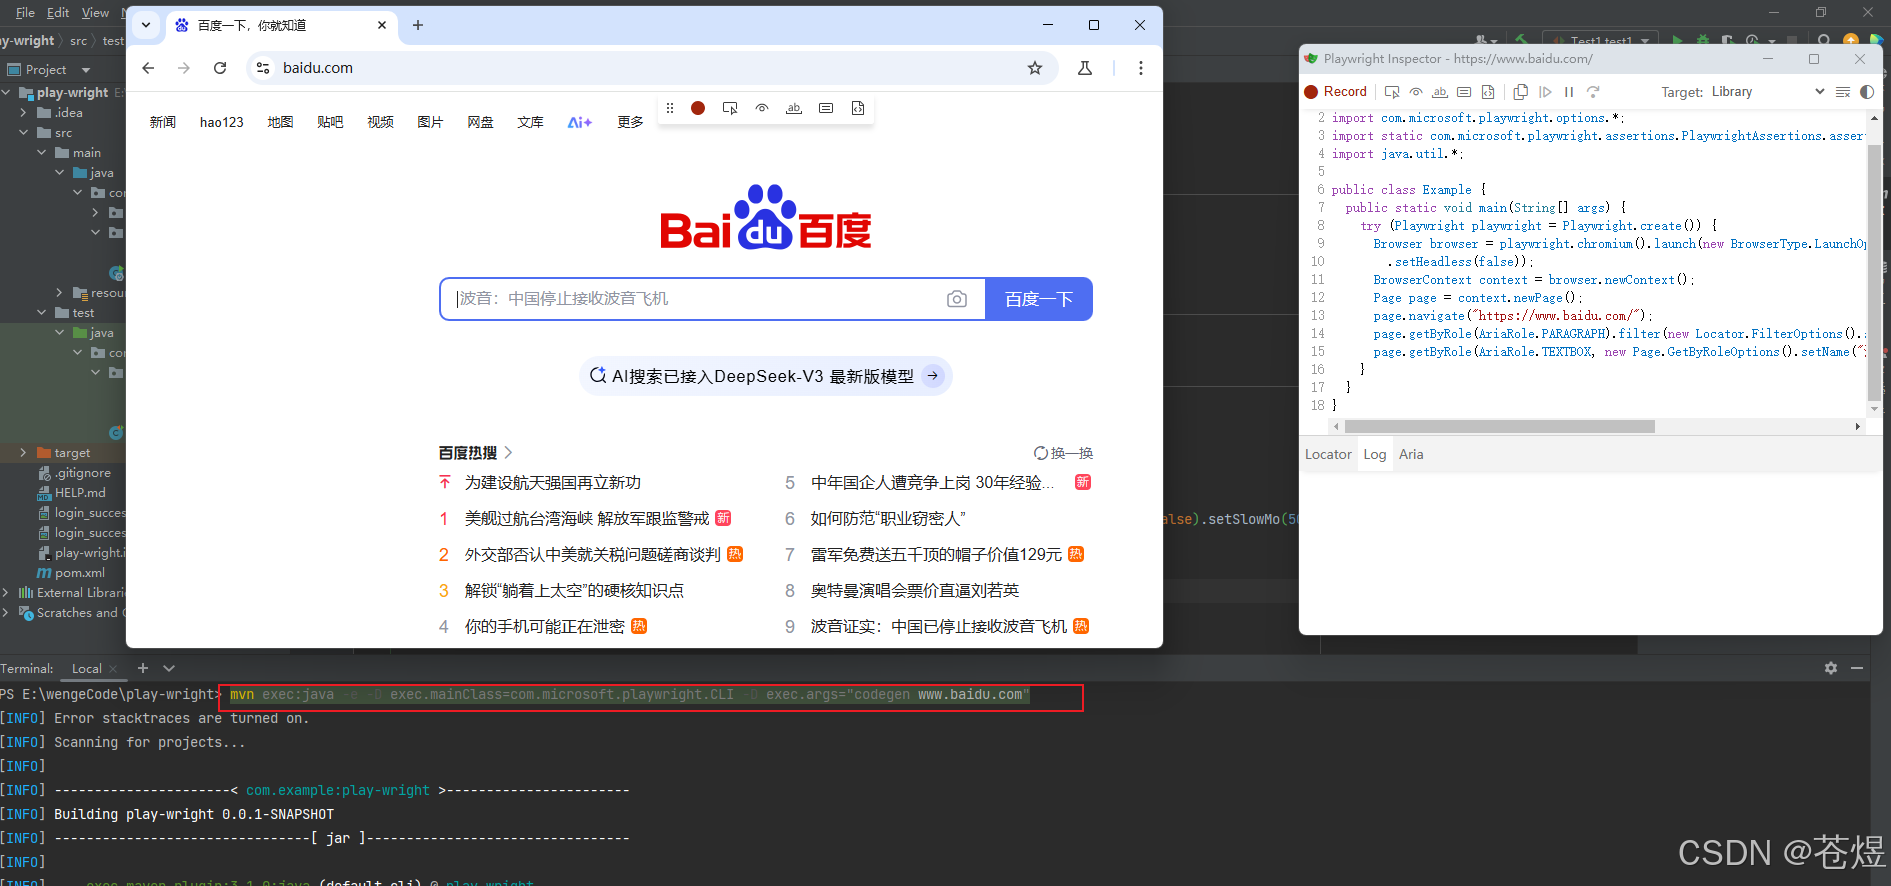Click browser overlay assert visibility eye icon
Screen dimensions: 1891x886
pyautogui.click(x=762, y=108)
